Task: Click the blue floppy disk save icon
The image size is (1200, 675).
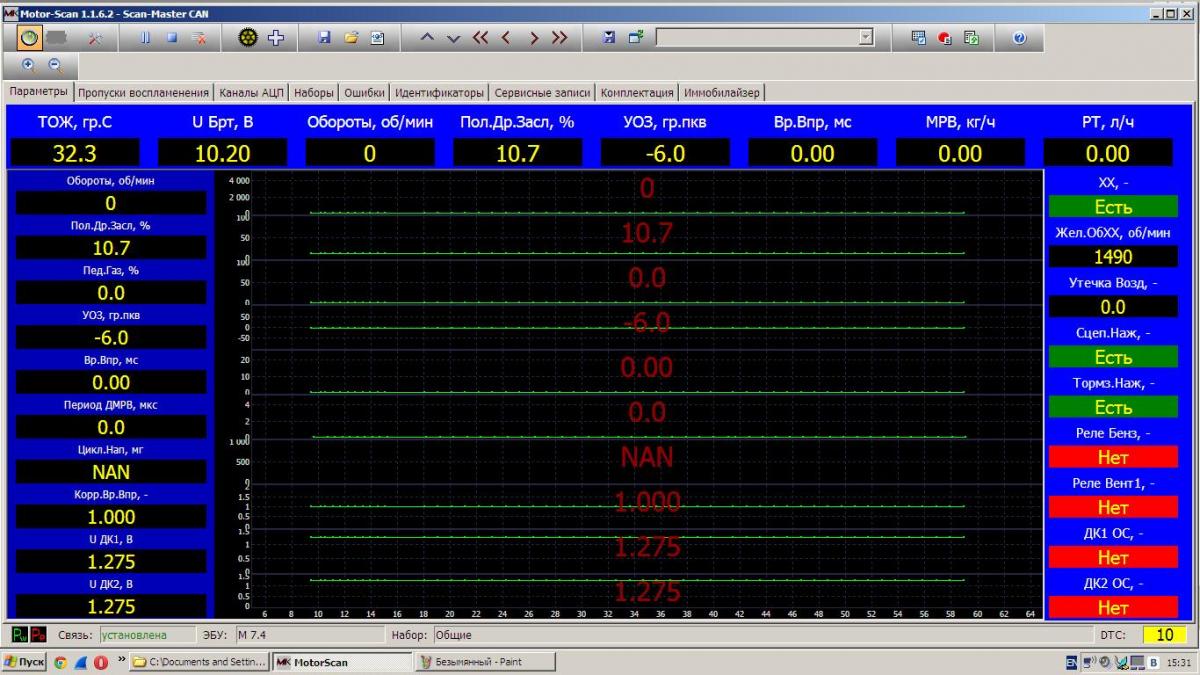Action: click(x=324, y=38)
